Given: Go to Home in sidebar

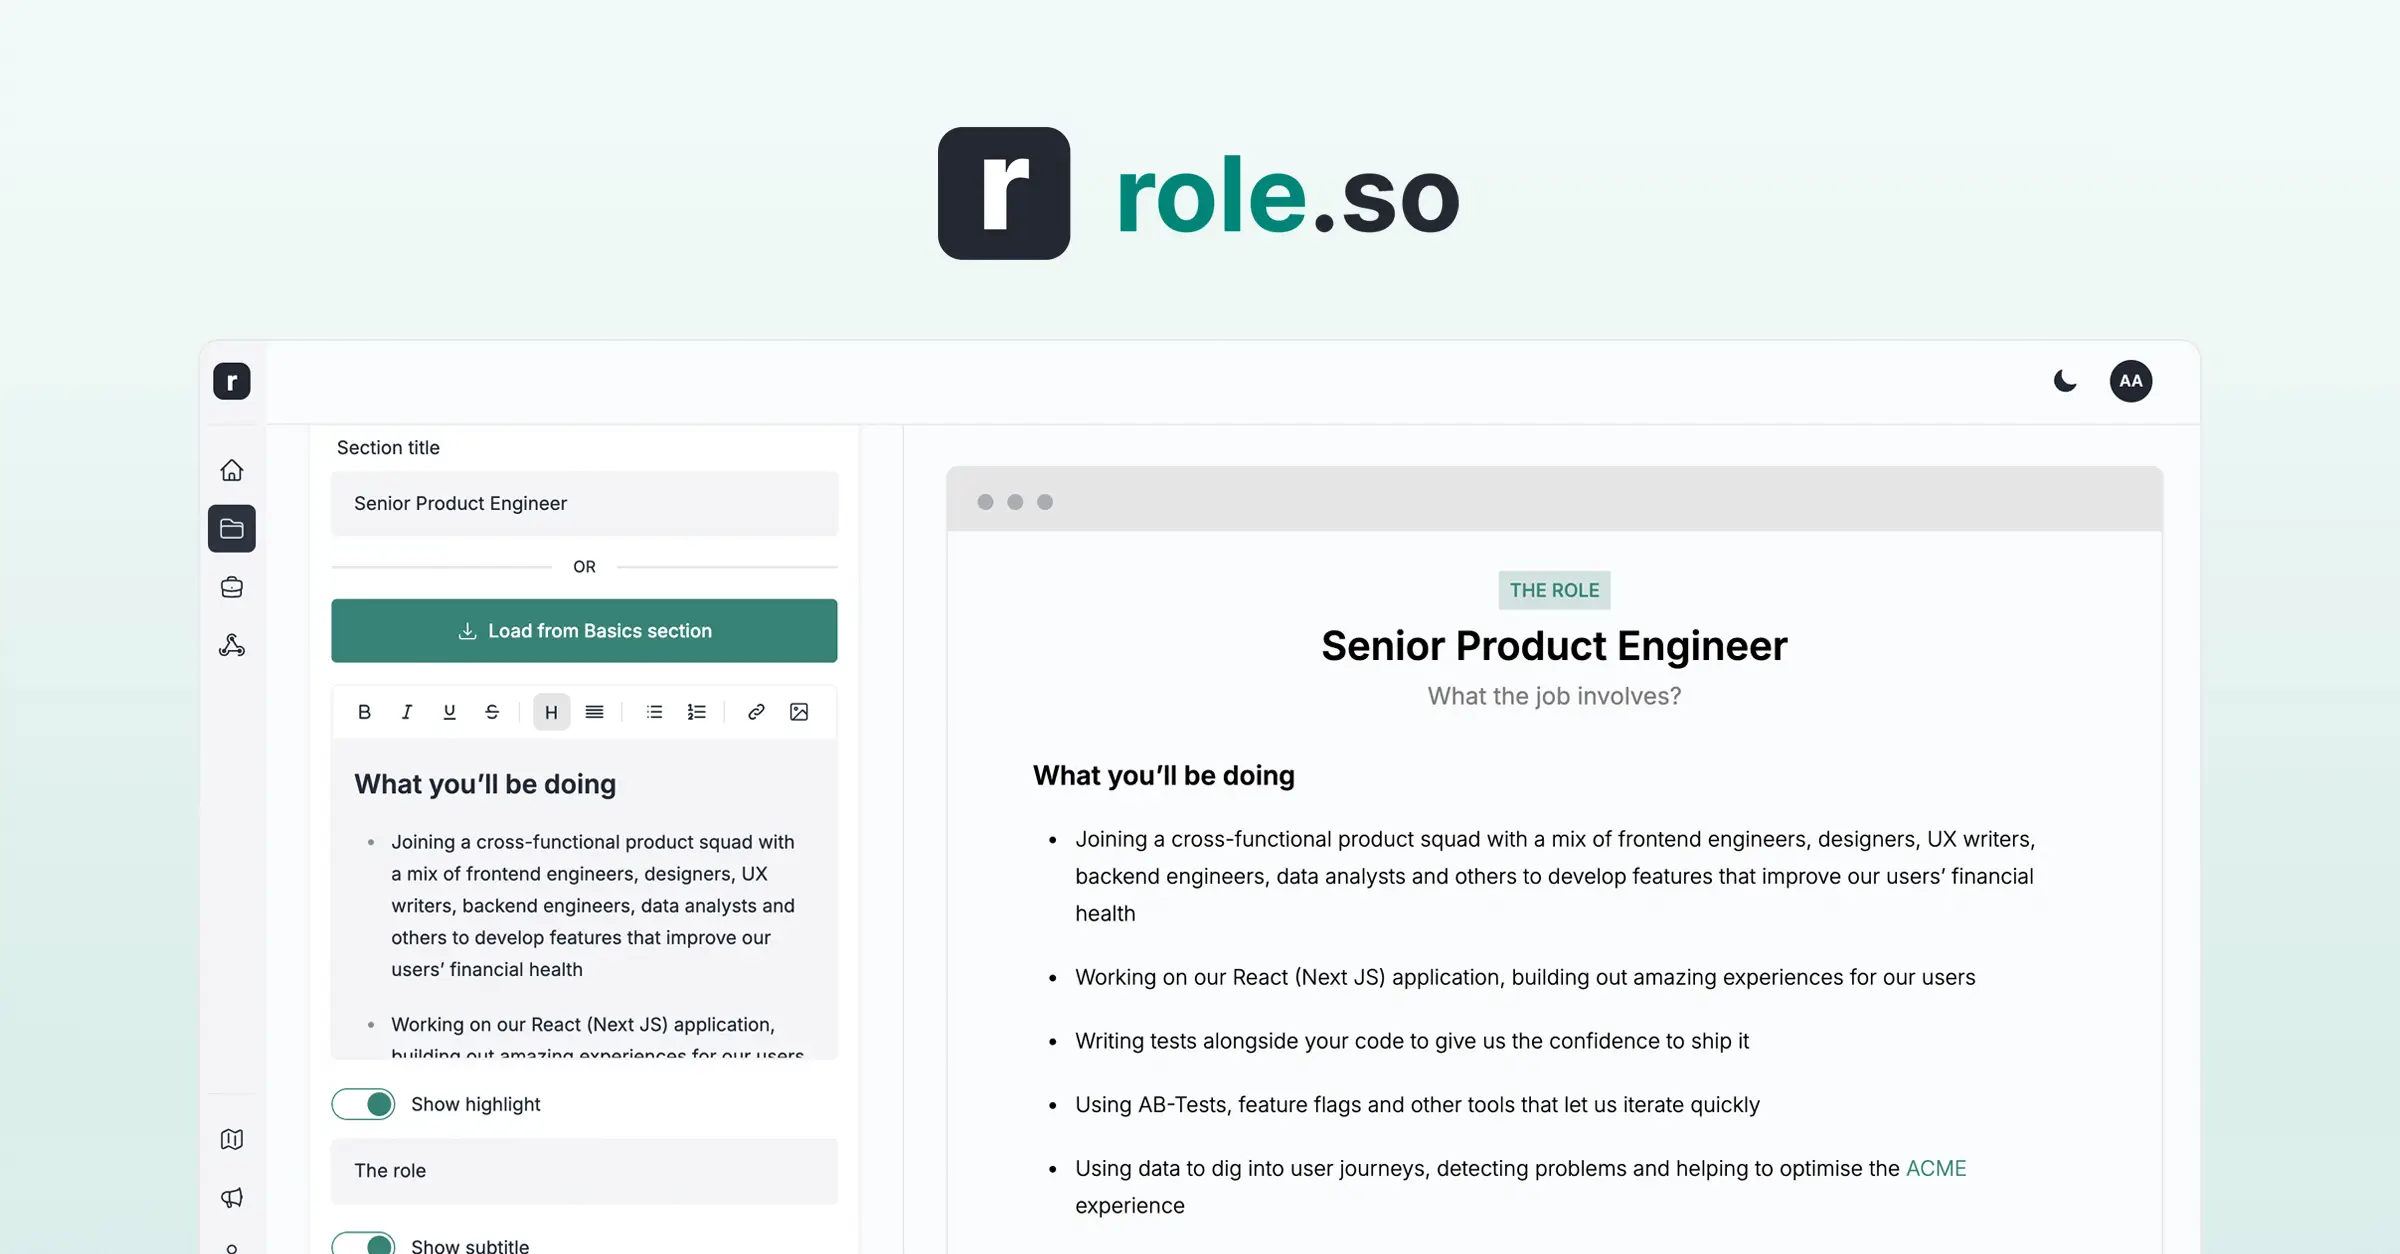Looking at the screenshot, I should (x=232, y=470).
